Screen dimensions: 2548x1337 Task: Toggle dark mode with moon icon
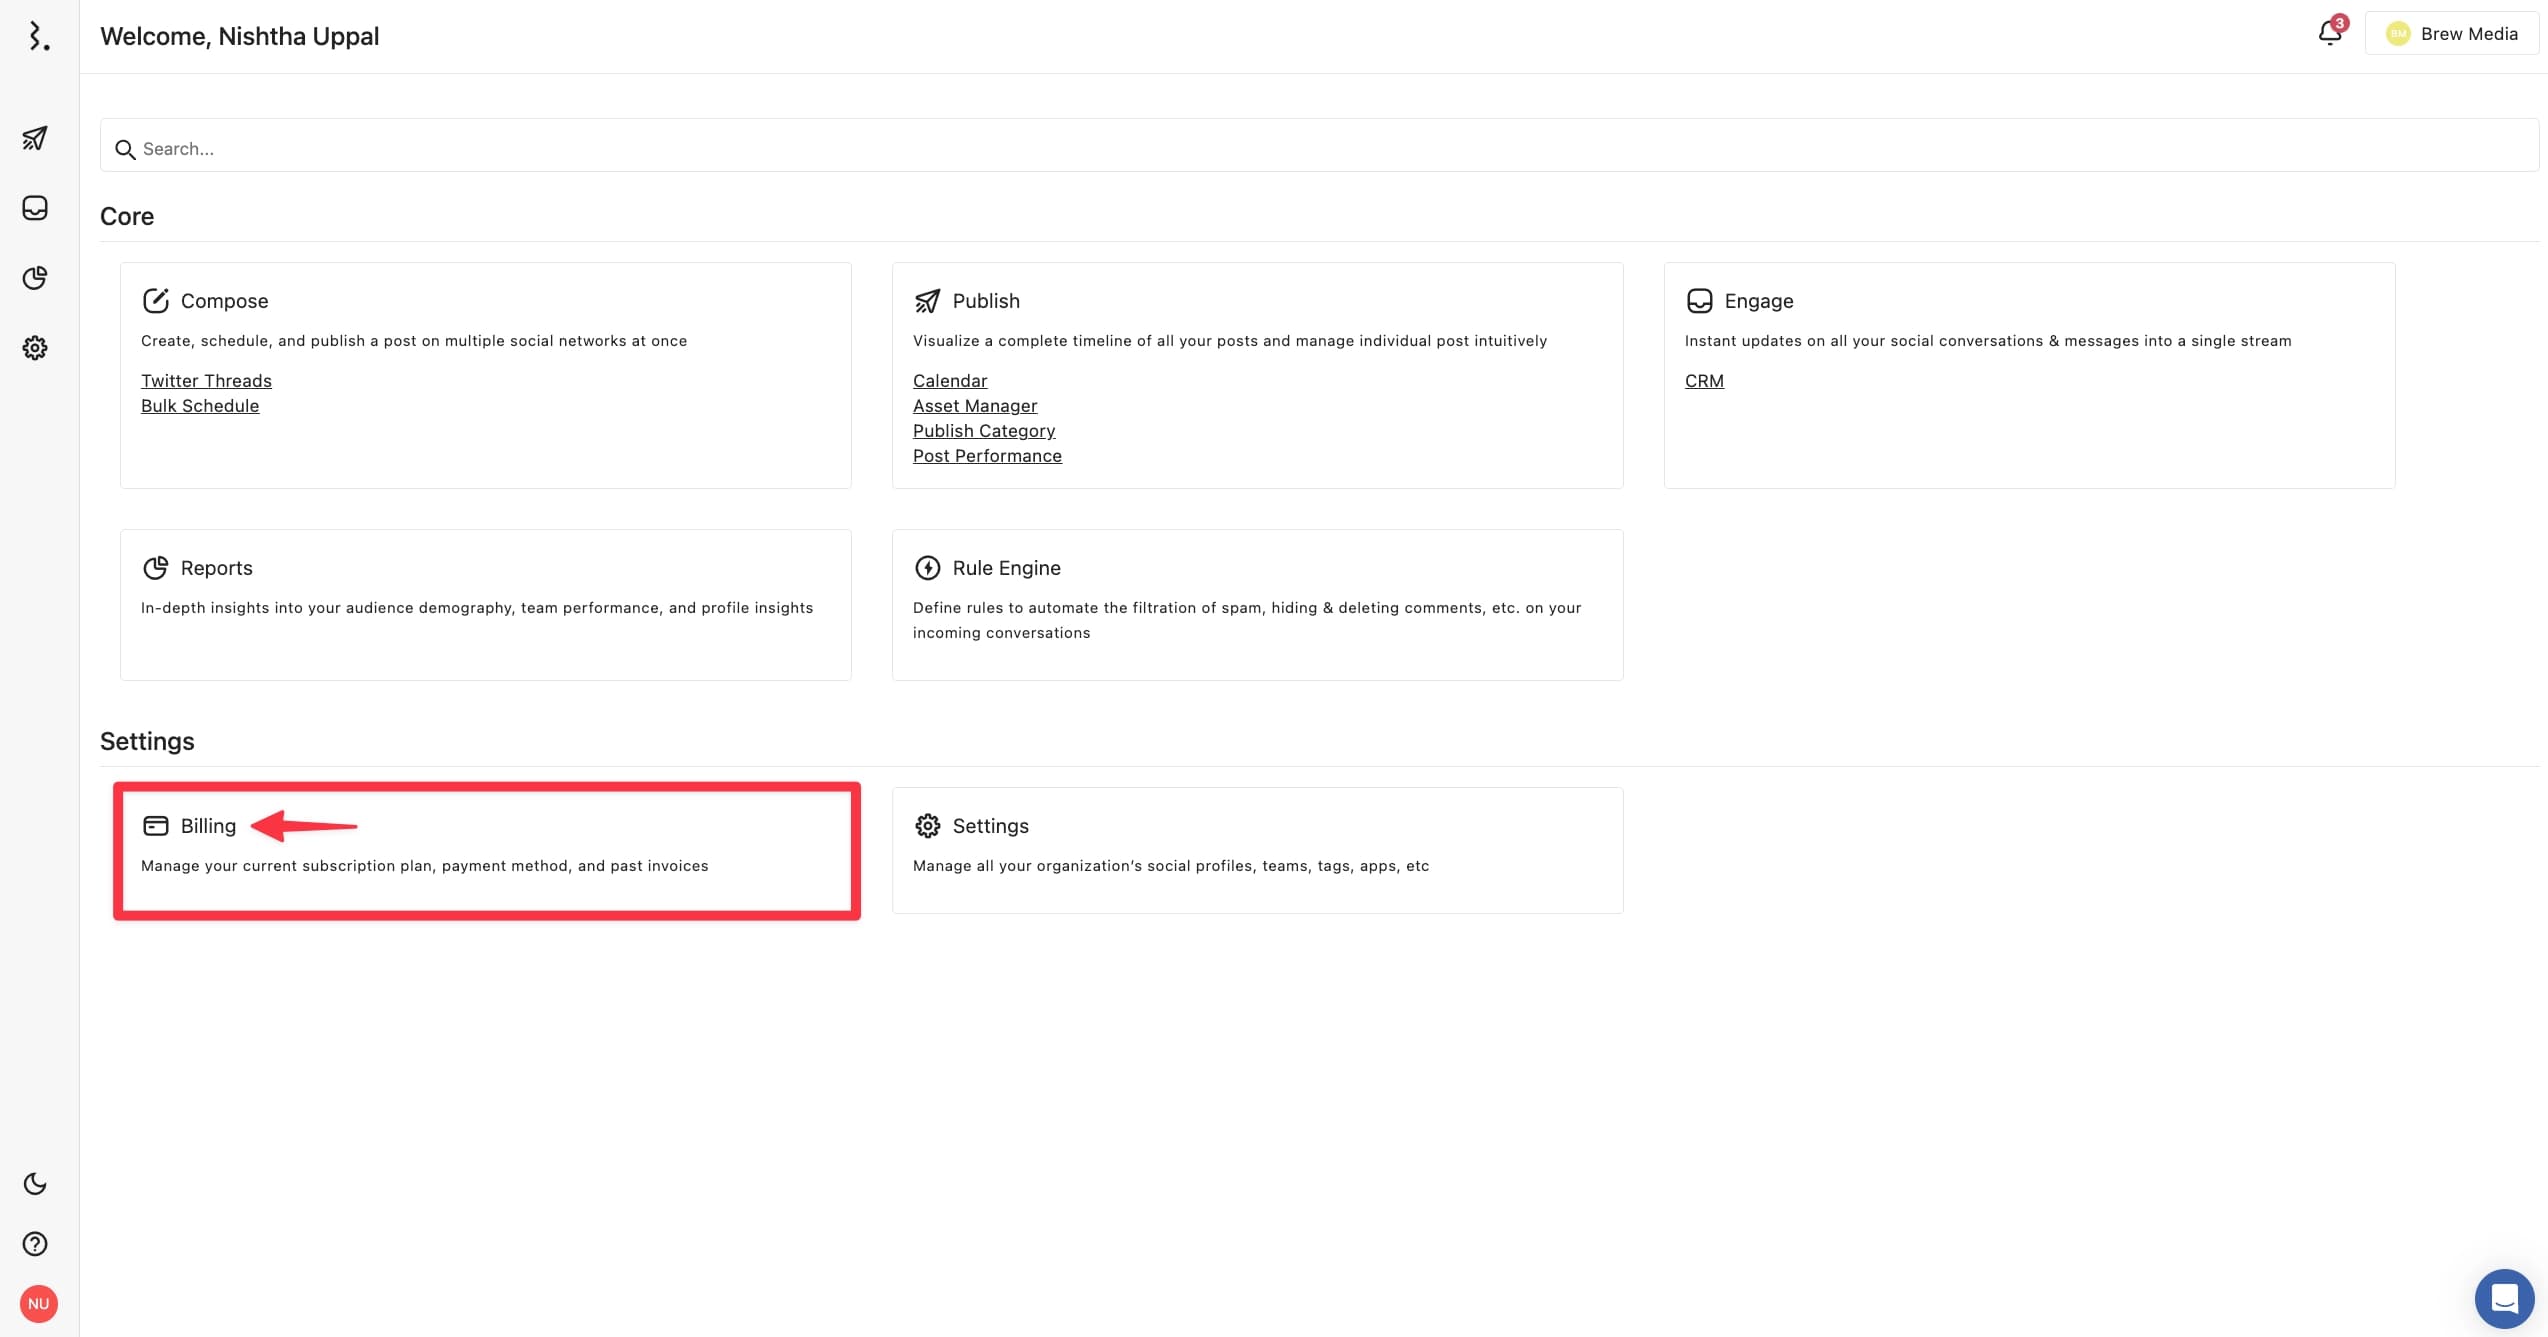[x=35, y=1184]
